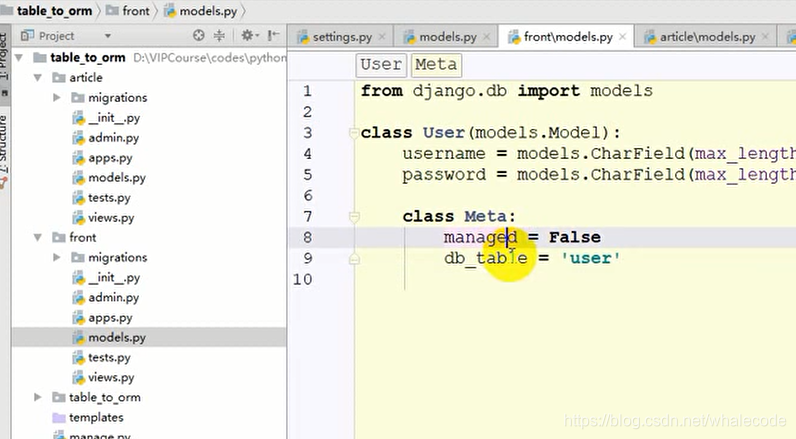
Task: Click the collapse all icon in Project panel
Action: pos(219,35)
